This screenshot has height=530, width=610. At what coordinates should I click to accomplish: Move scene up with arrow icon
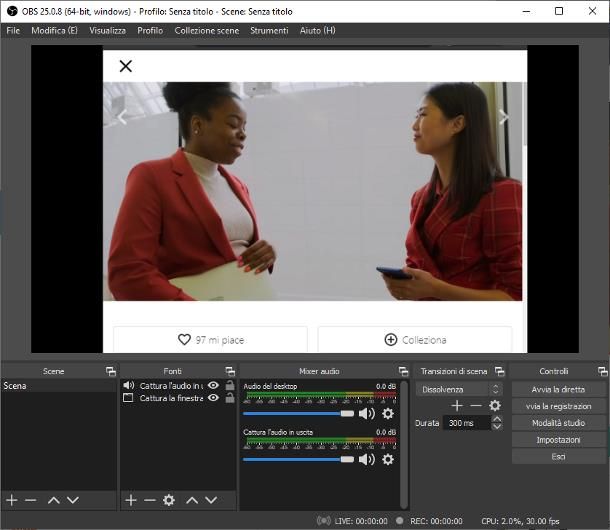coord(54,500)
